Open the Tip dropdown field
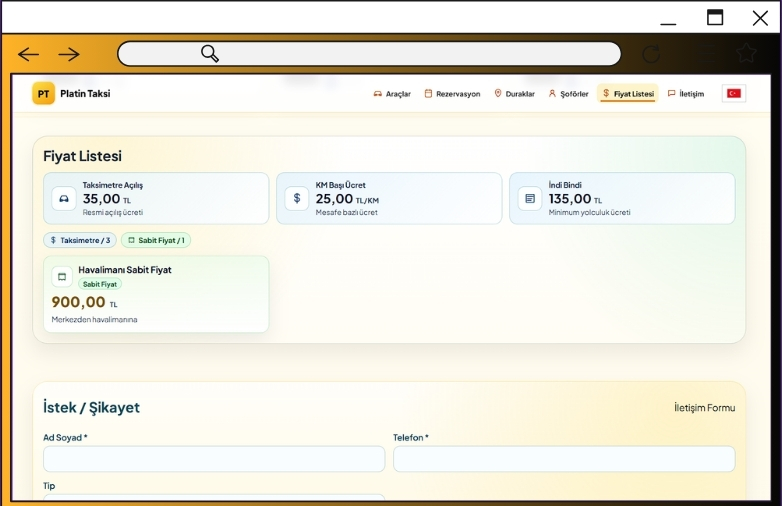This screenshot has height=506, width=782. pos(213,497)
